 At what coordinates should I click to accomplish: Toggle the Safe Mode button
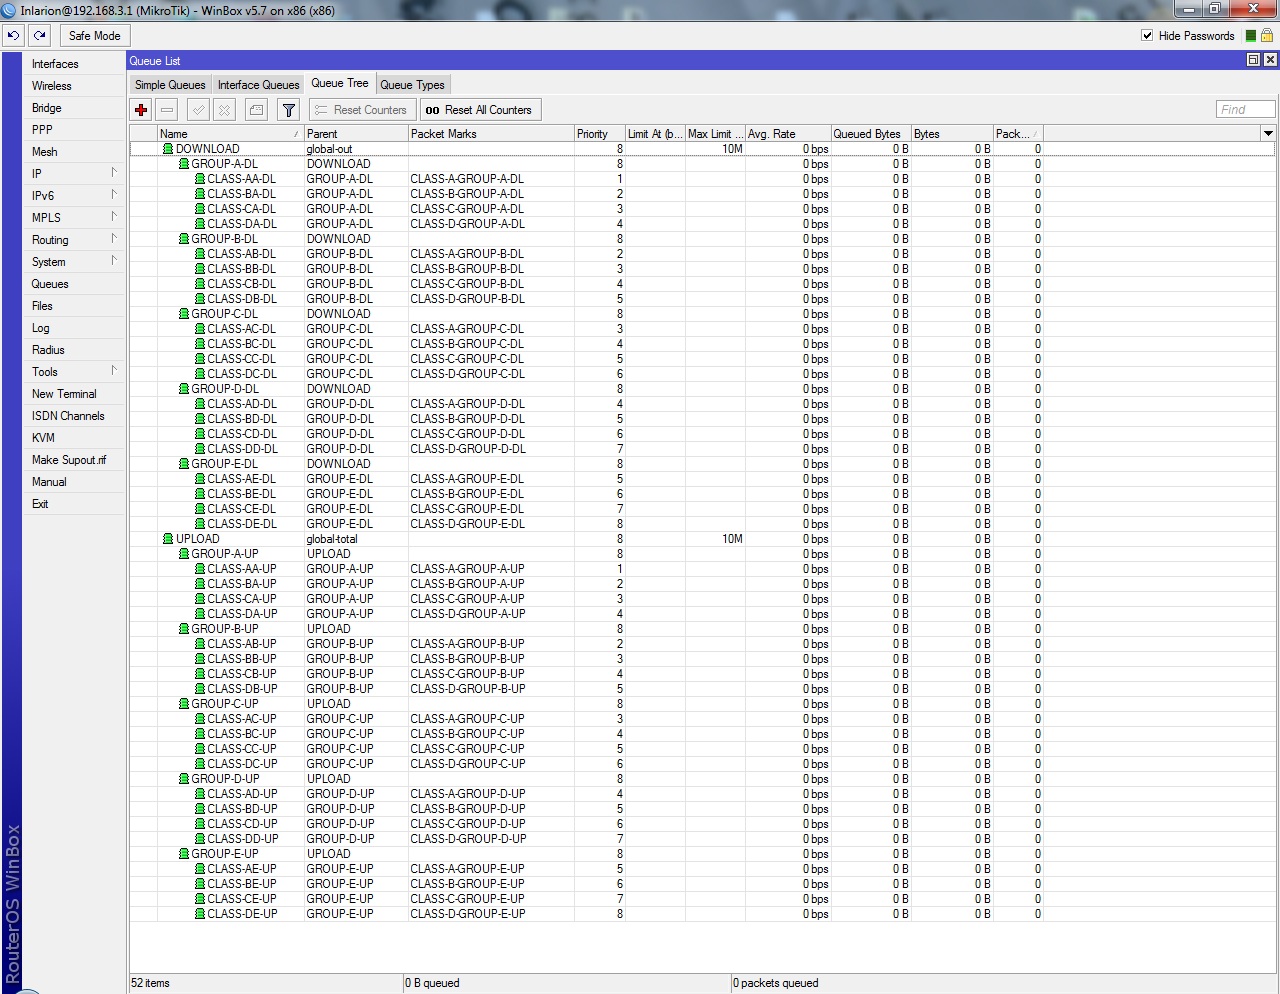pyautogui.click(x=94, y=35)
